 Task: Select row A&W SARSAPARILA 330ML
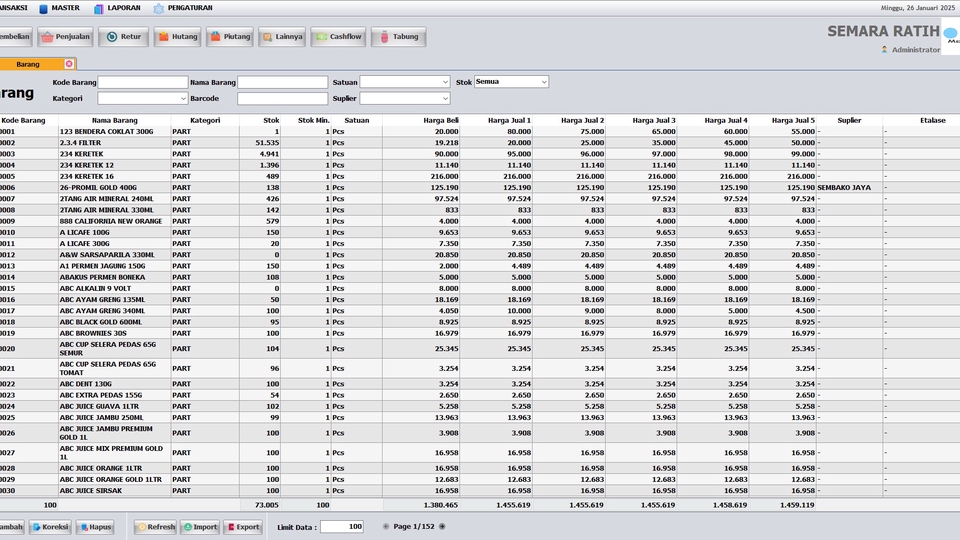480,255
